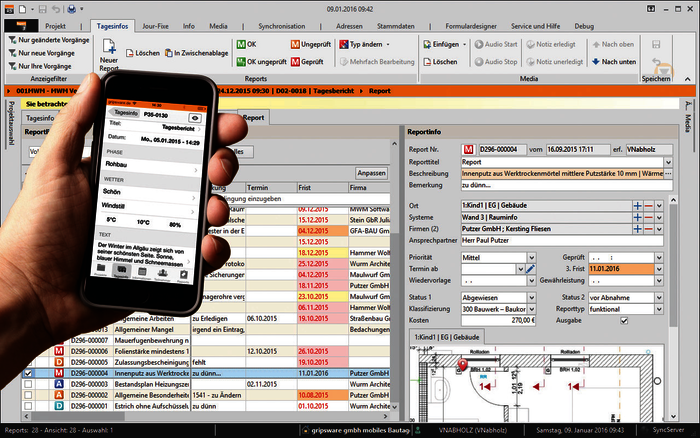Click Notiz unerledigt
This screenshot has width=700, height=438.
pyautogui.click(x=555, y=62)
